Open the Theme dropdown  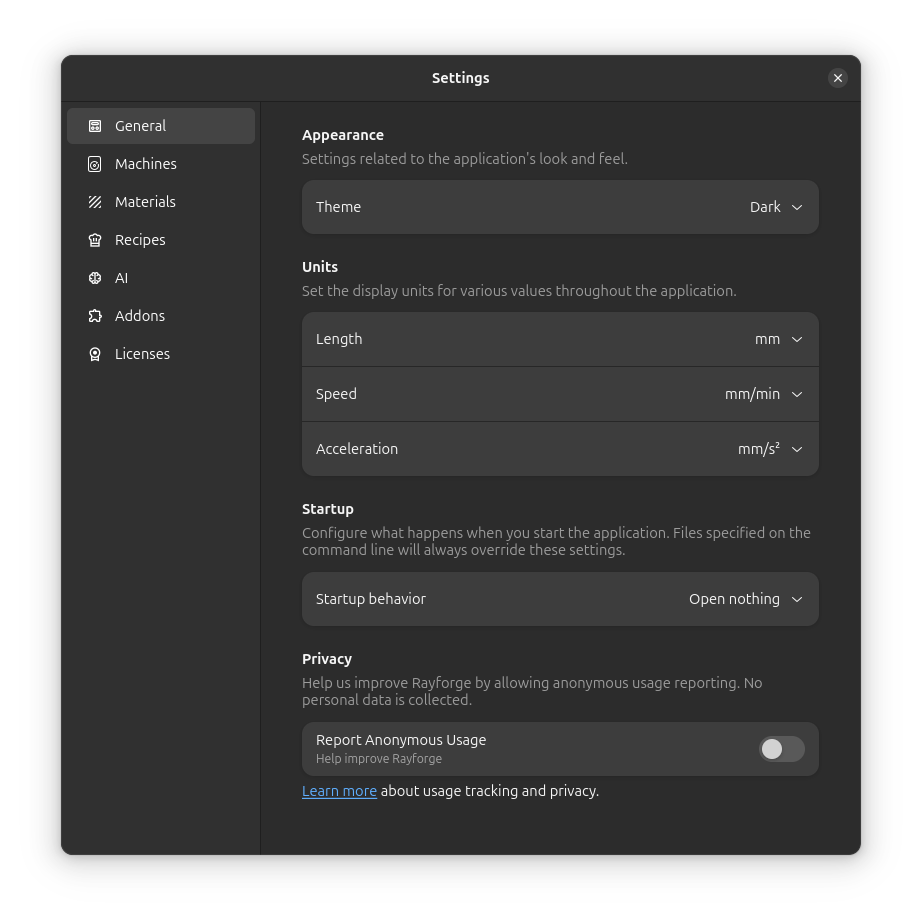point(775,206)
